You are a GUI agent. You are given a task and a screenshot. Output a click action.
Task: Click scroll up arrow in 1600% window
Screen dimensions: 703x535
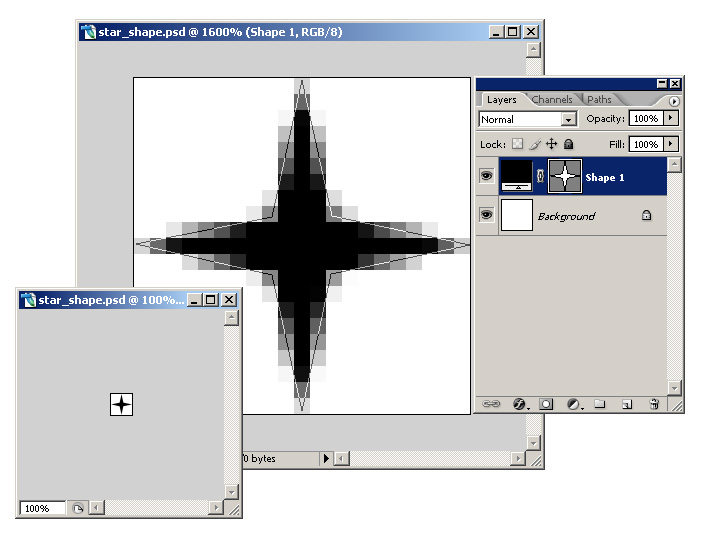533,49
